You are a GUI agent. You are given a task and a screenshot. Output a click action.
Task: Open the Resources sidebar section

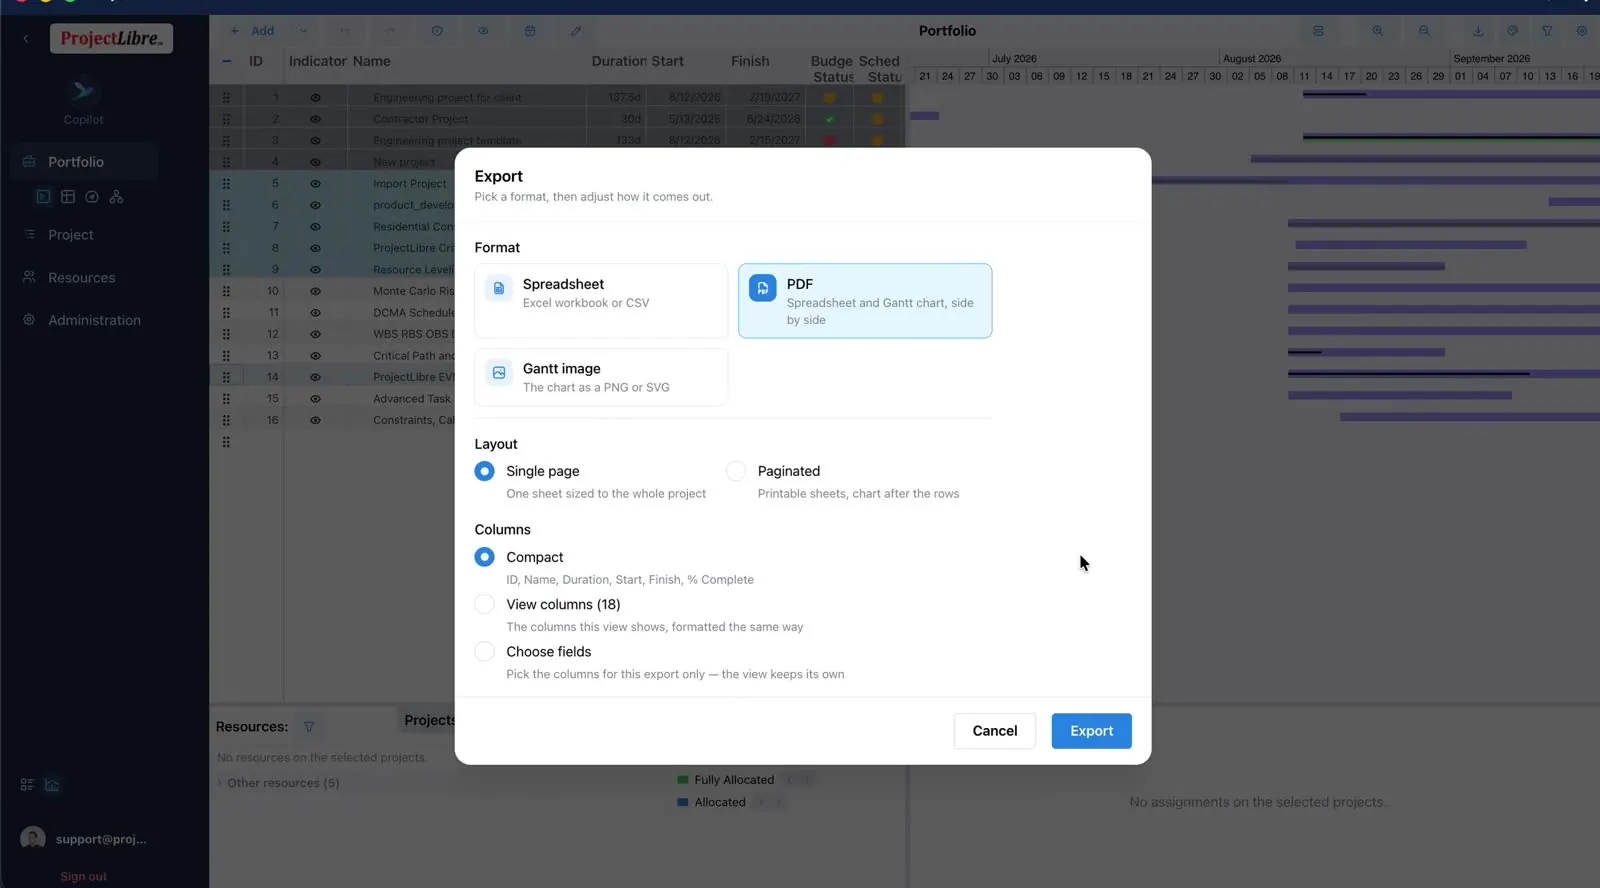[x=84, y=278]
